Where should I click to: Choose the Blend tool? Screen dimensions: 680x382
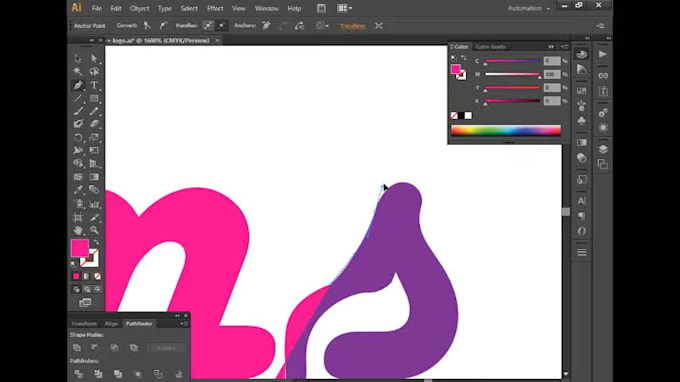94,189
